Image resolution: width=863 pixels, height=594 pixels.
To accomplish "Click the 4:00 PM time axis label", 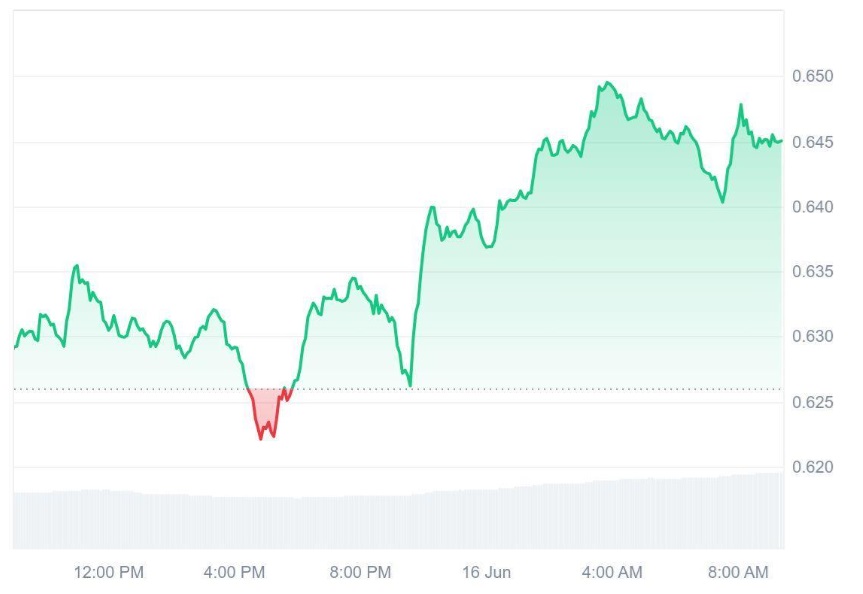I will (x=235, y=572).
